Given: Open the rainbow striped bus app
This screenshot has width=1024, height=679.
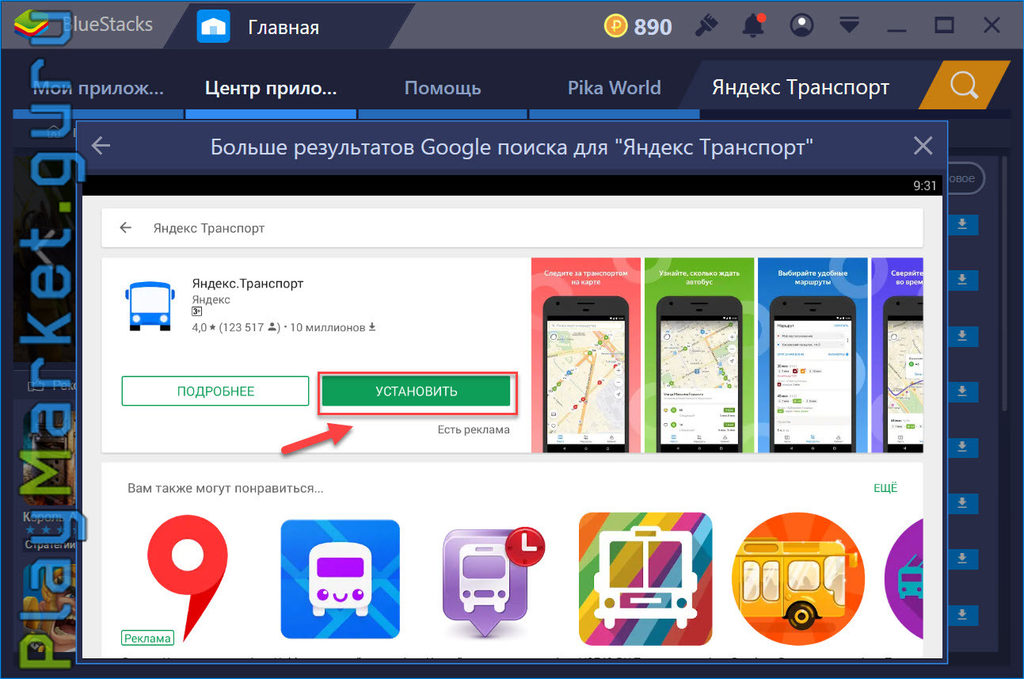Looking at the screenshot, I should (x=645, y=578).
